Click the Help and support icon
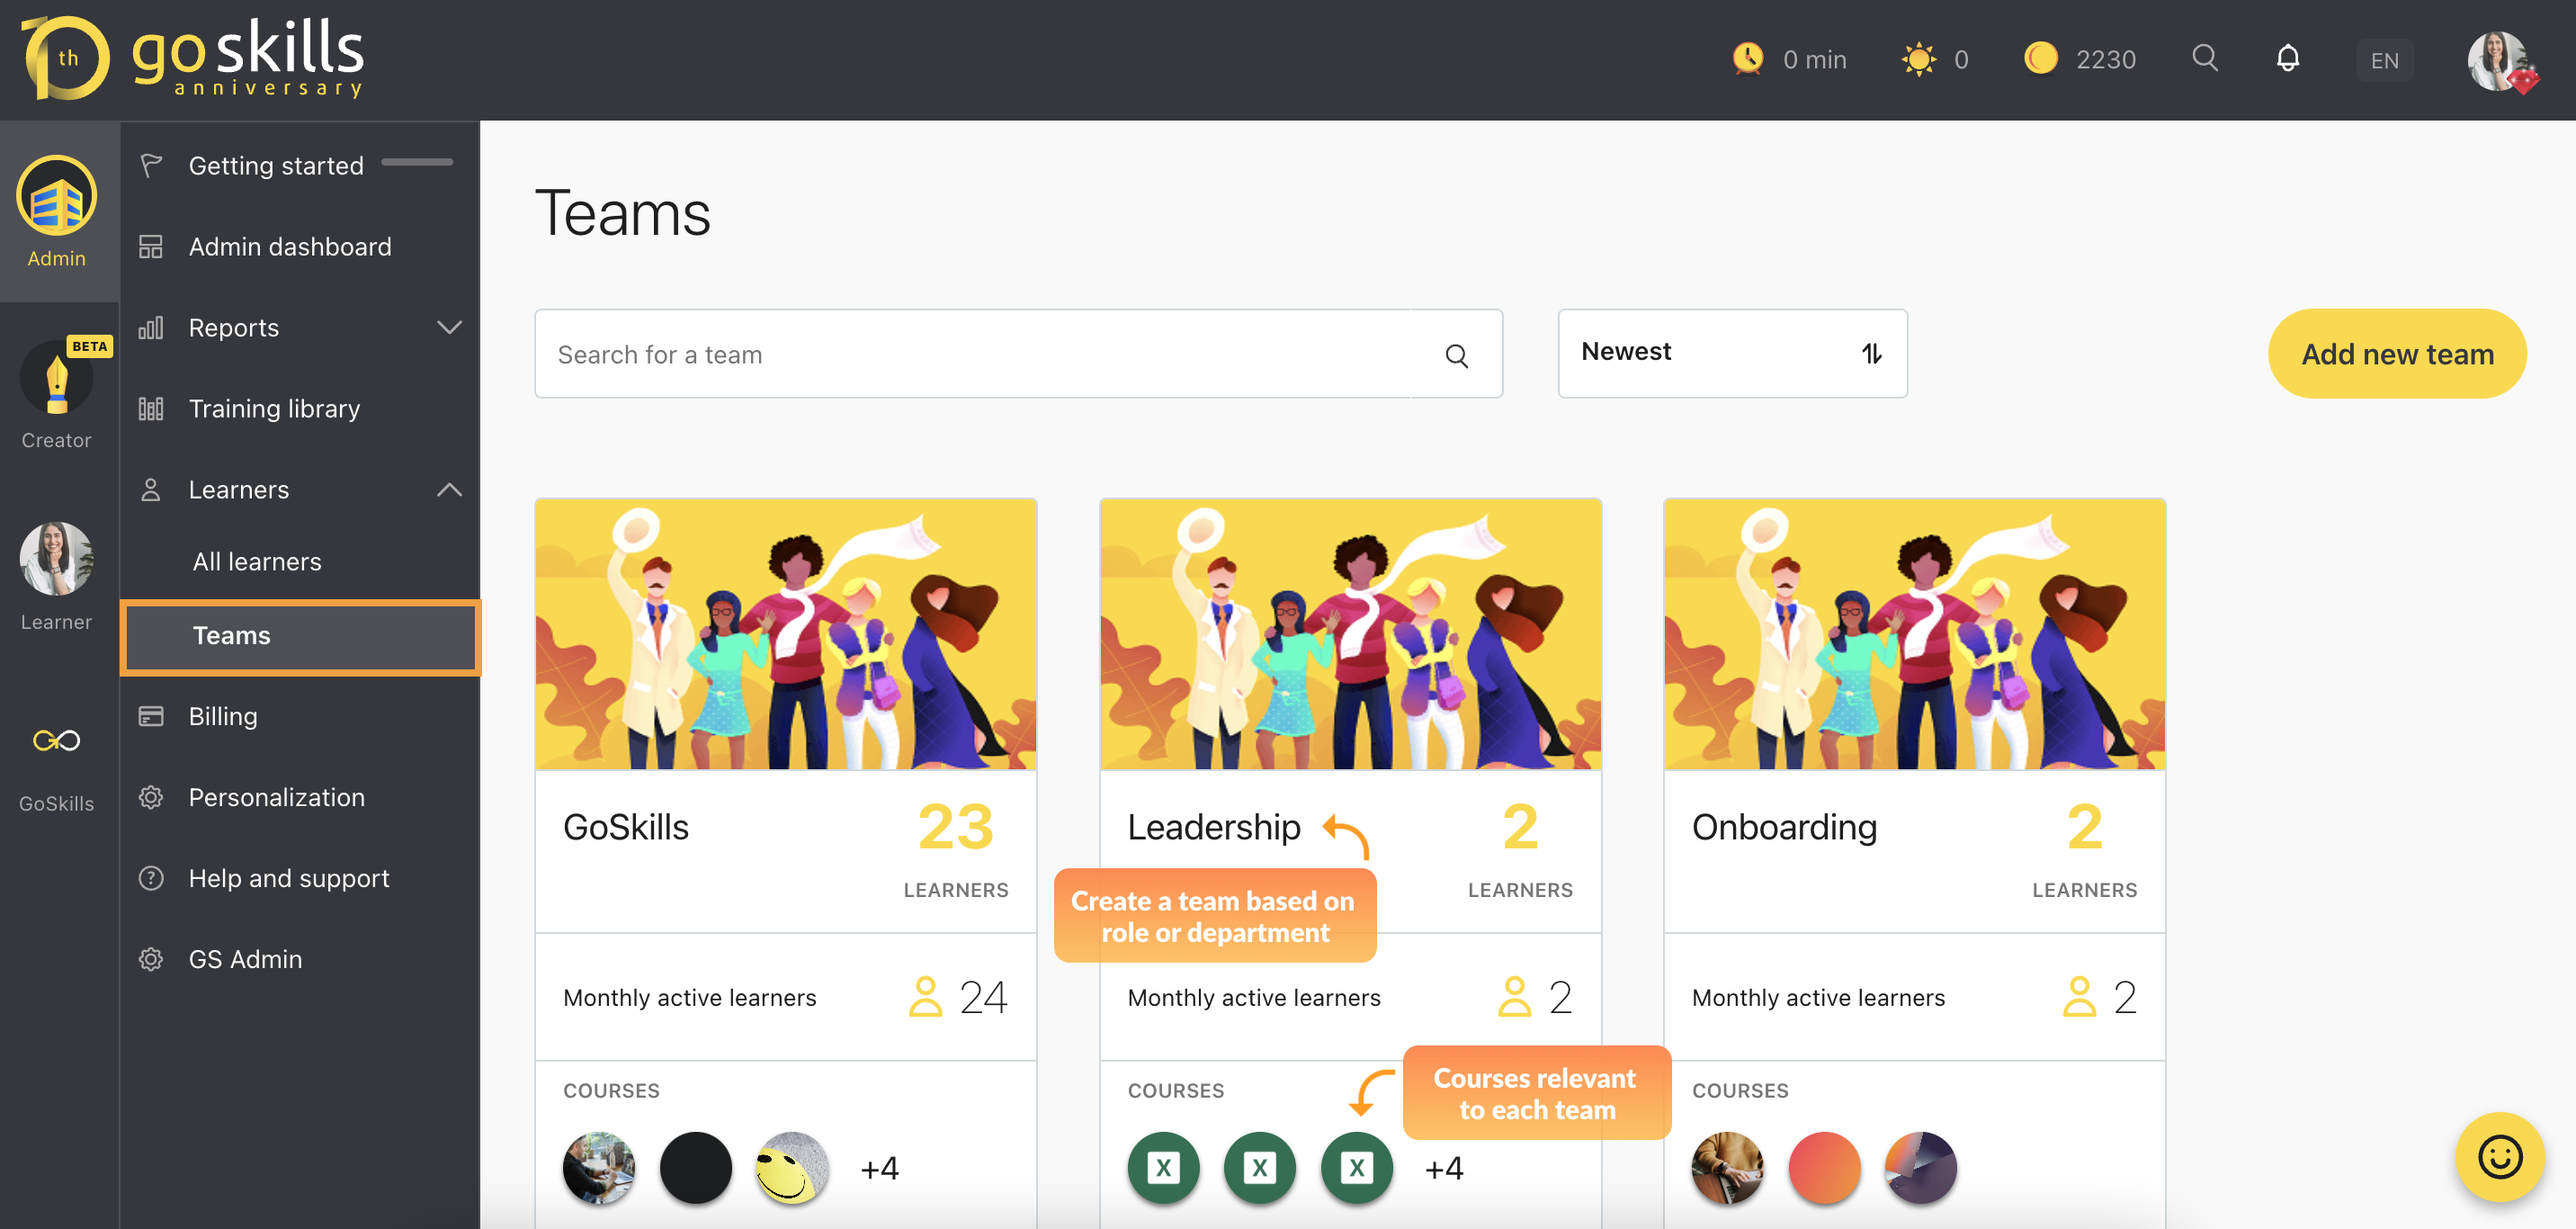This screenshot has width=2576, height=1229. [153, 877]
